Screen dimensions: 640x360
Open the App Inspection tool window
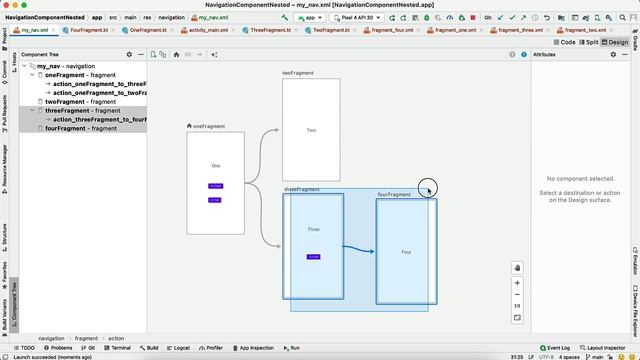pyautogui.click(x=253, y=348)
